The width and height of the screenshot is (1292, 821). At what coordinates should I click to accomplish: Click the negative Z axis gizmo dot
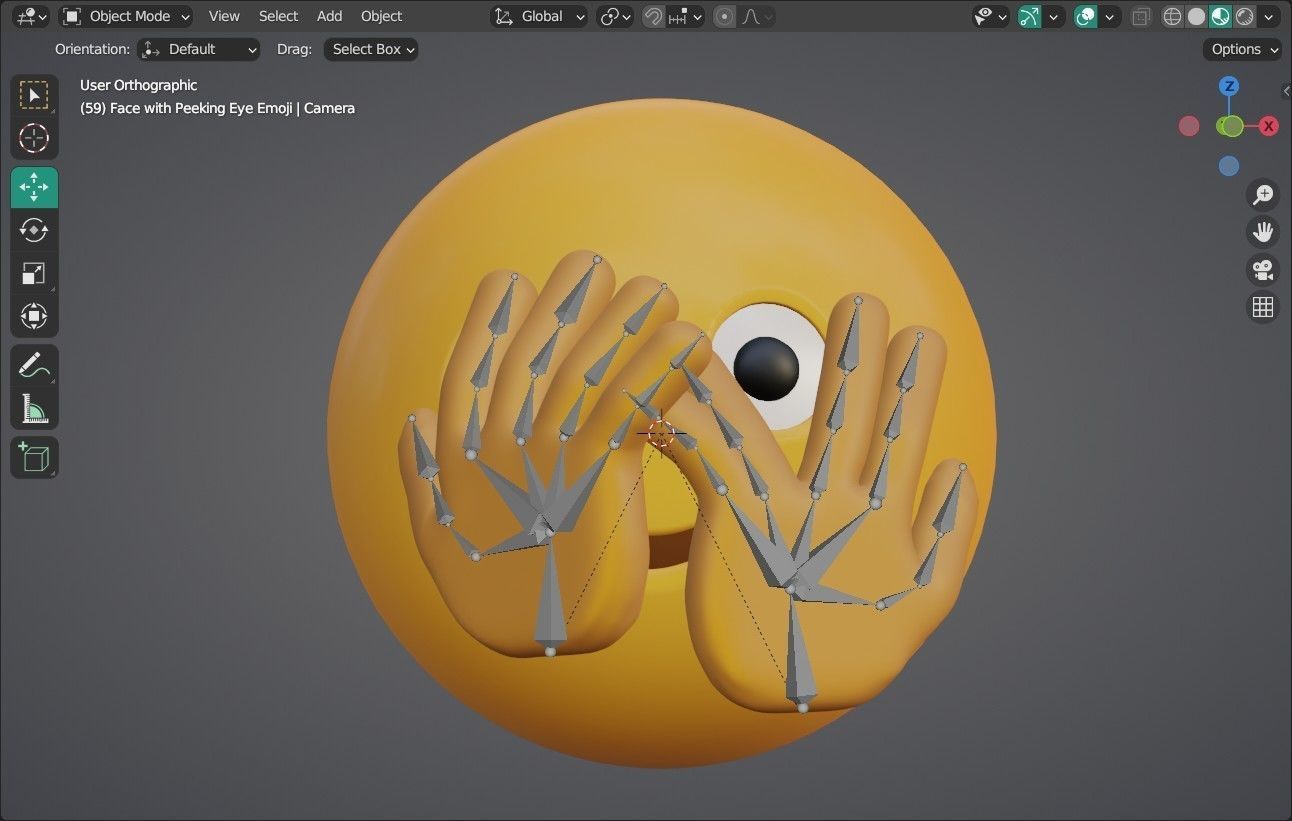pos(1229,166)
